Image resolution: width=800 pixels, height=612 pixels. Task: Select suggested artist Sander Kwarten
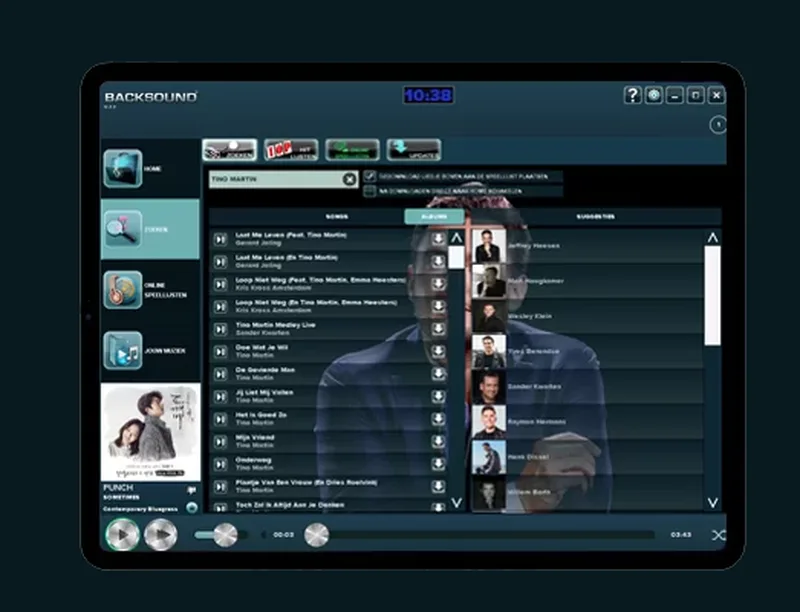click(587, 387)
